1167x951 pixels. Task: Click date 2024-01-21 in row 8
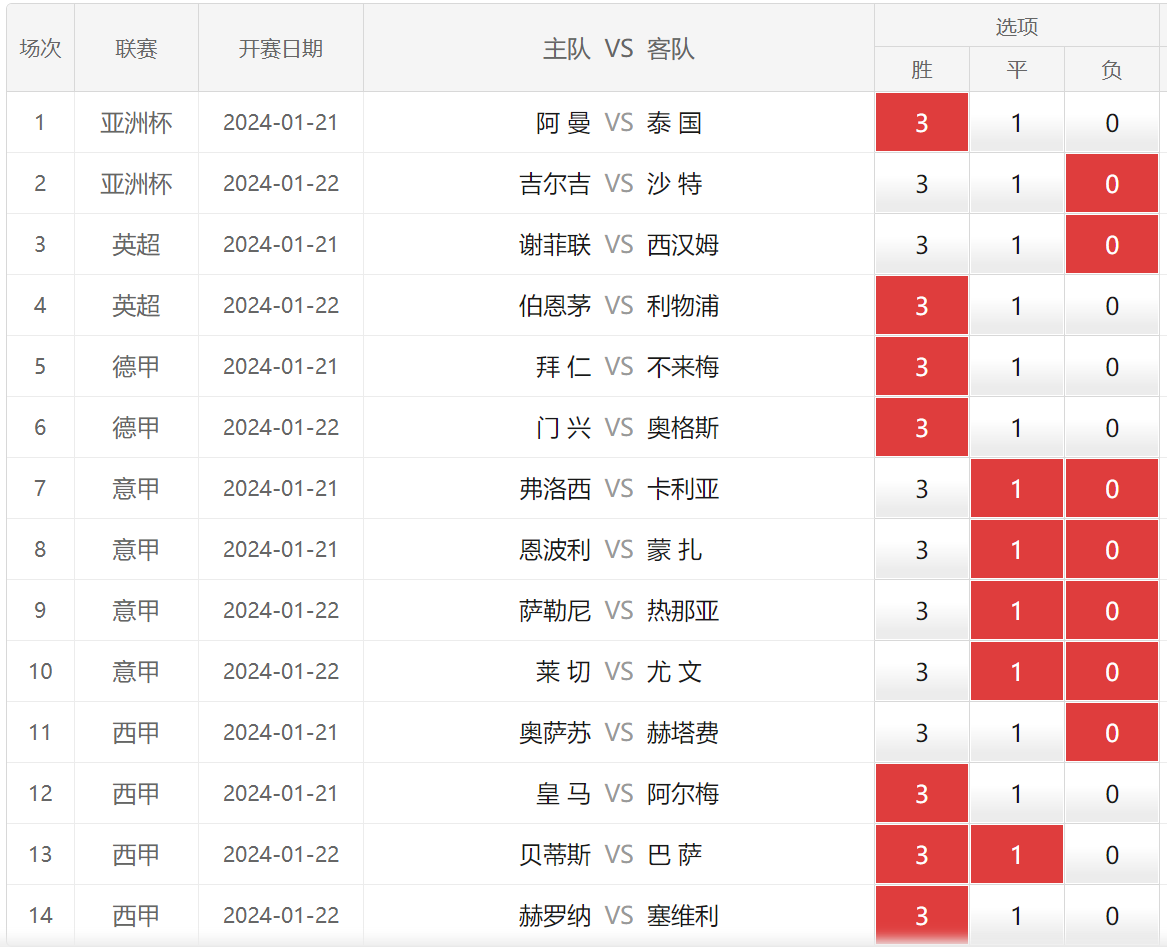click(x=281, y=549)
